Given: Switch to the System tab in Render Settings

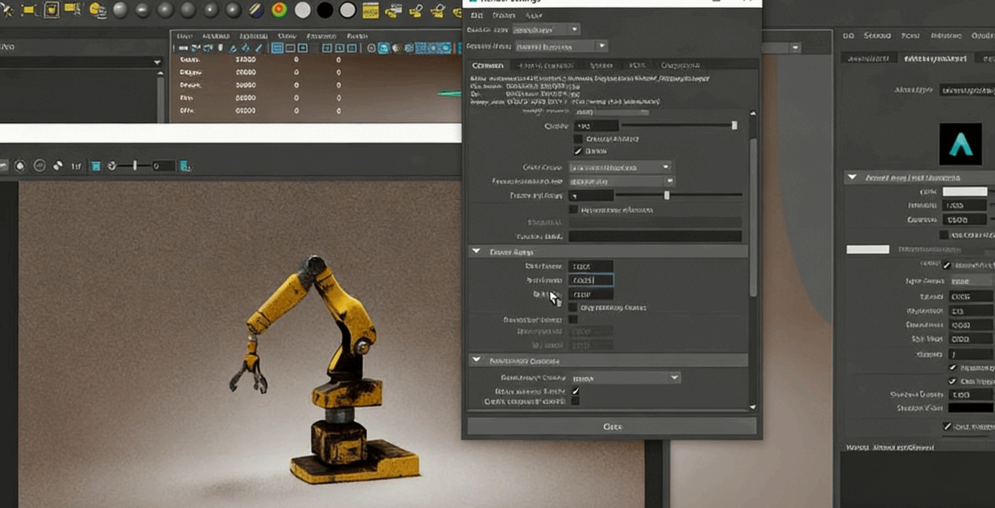Looking at the screenshot, I should [600, 65].
